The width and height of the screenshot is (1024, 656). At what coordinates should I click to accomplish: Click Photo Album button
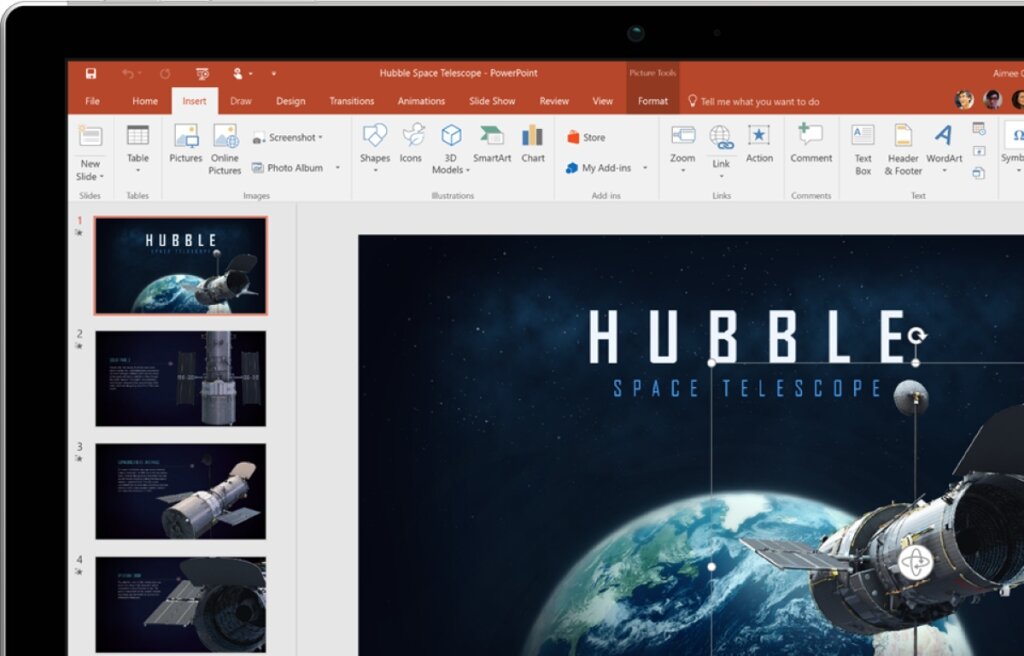pos(287,168)
